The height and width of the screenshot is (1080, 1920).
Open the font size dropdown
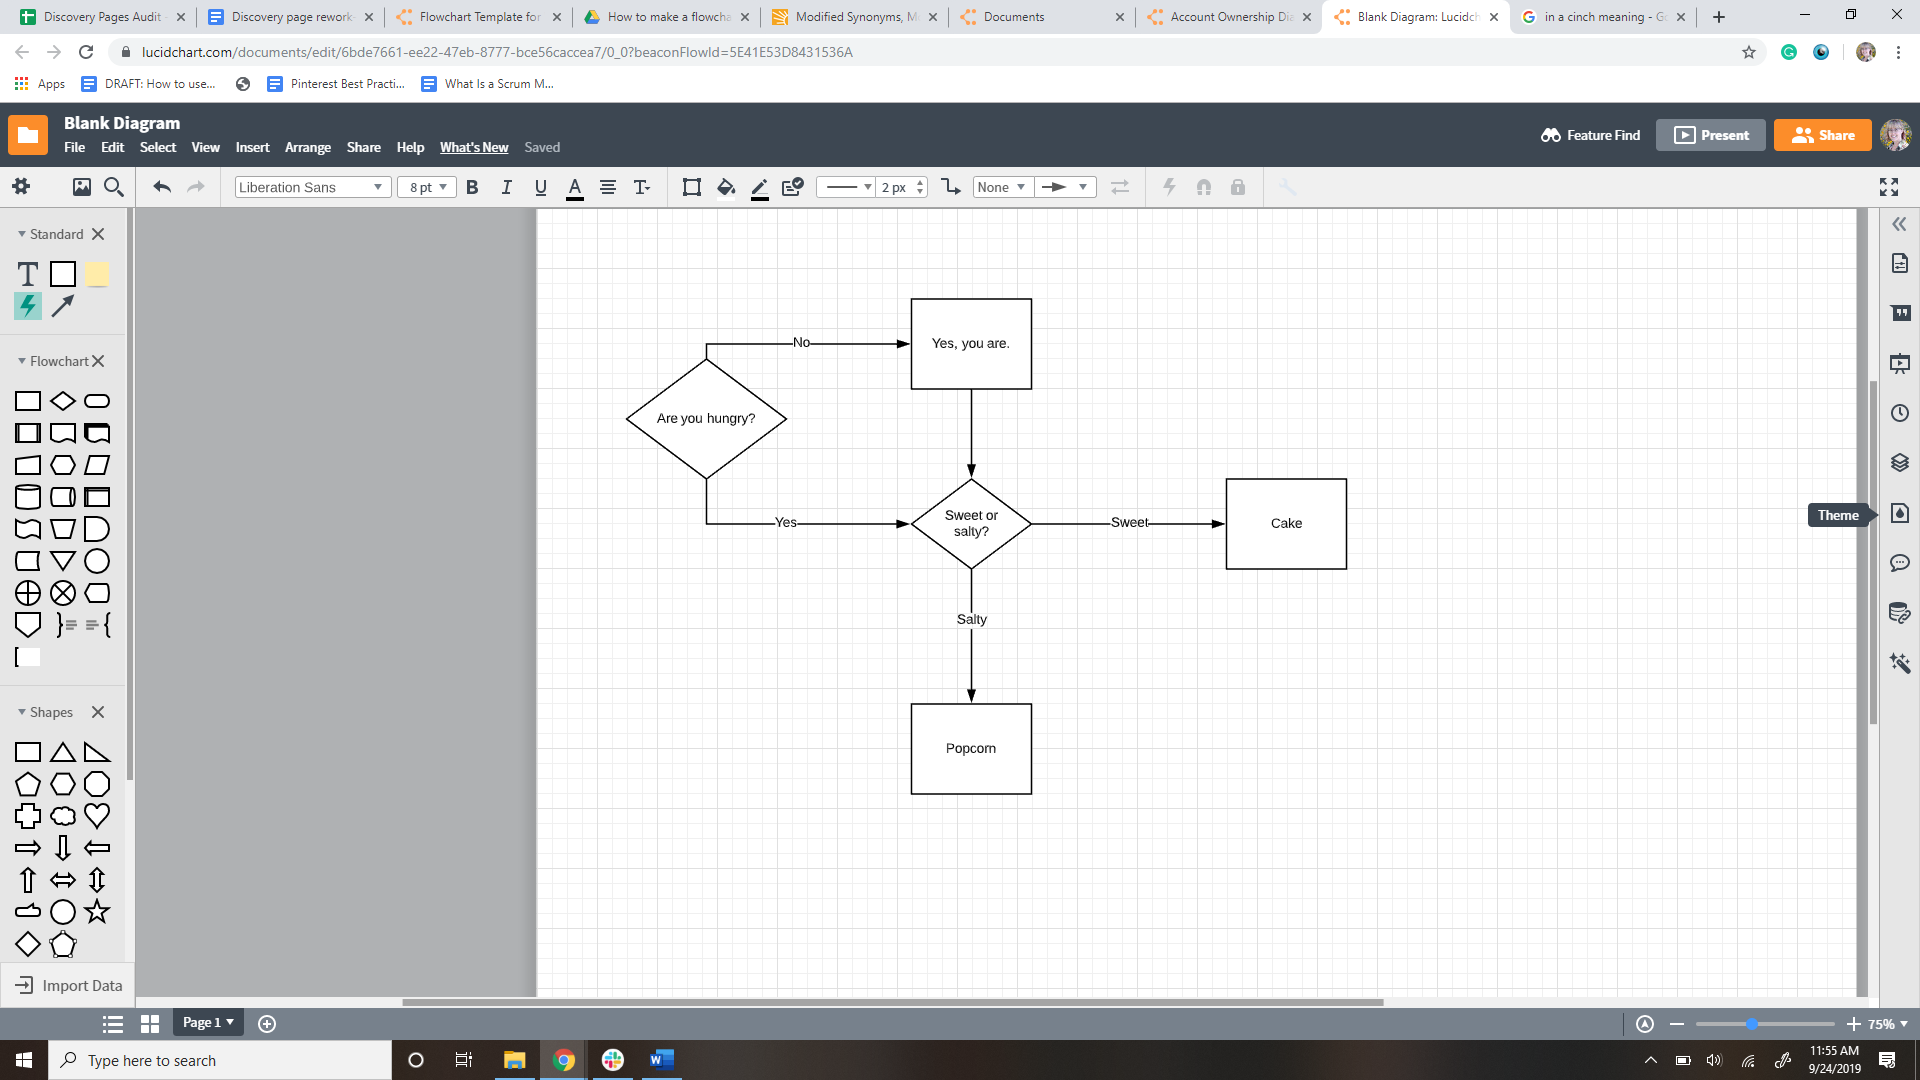(x=426, y=187)
